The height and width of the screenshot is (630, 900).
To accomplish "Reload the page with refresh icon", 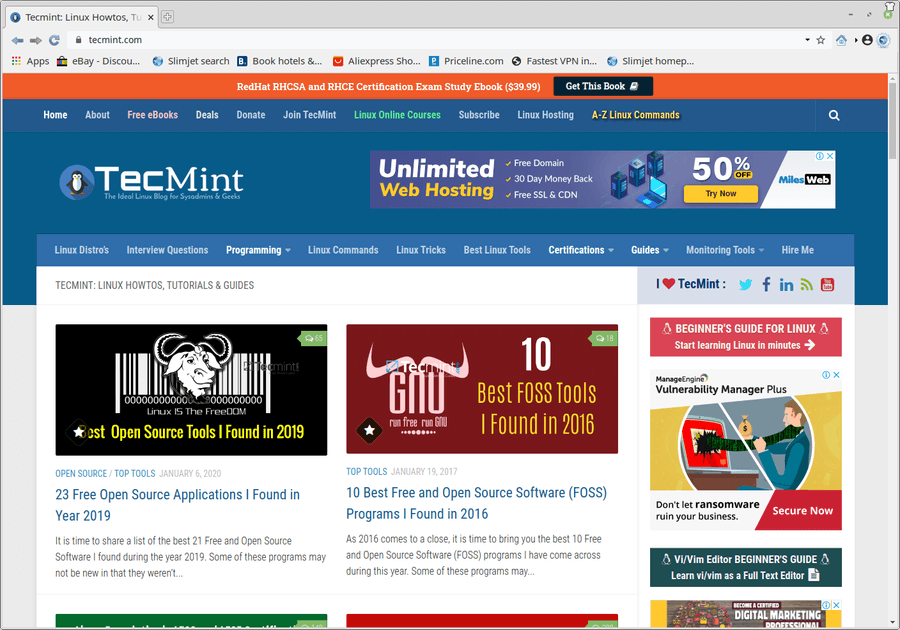I will point(55,40).
